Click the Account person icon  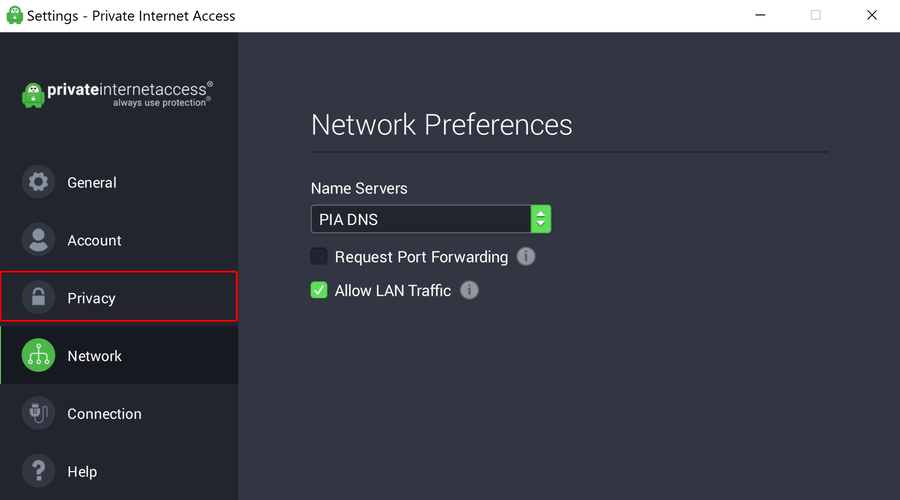pyautogui.click(x=38, y=240)
